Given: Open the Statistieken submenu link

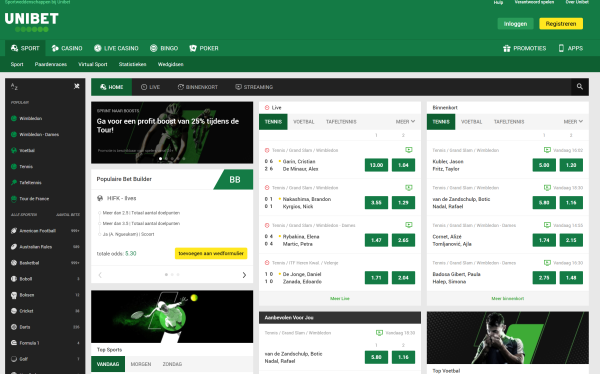Looking at the screenshot, I should (132, 64).
